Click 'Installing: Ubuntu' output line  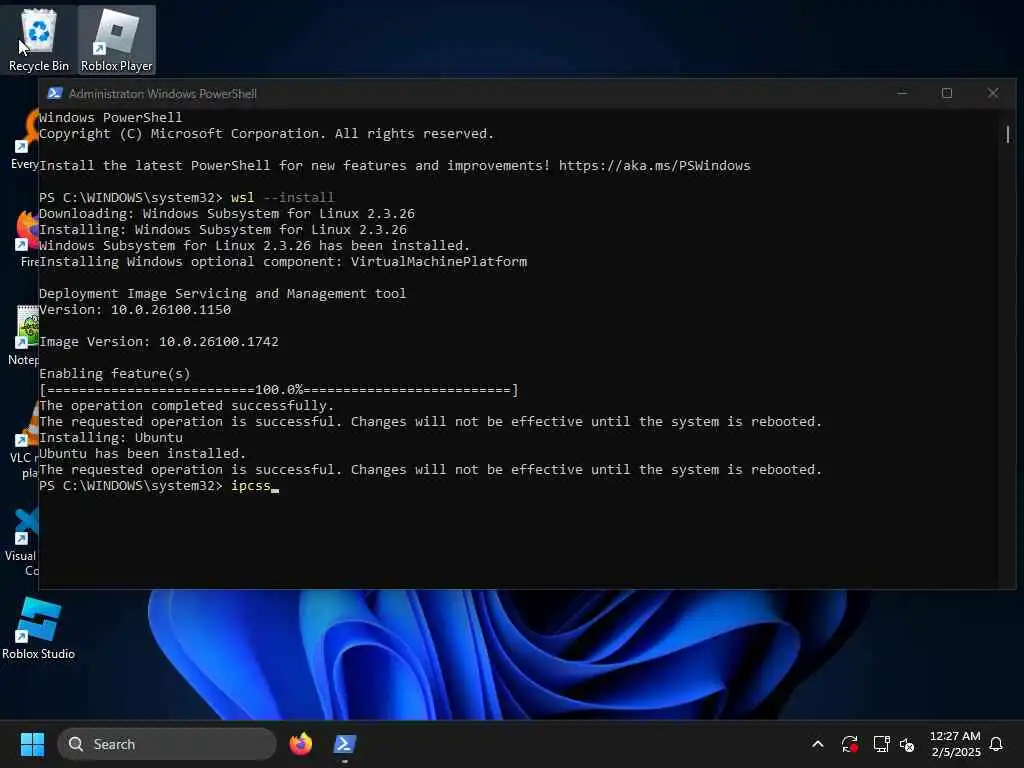point(111,438)
